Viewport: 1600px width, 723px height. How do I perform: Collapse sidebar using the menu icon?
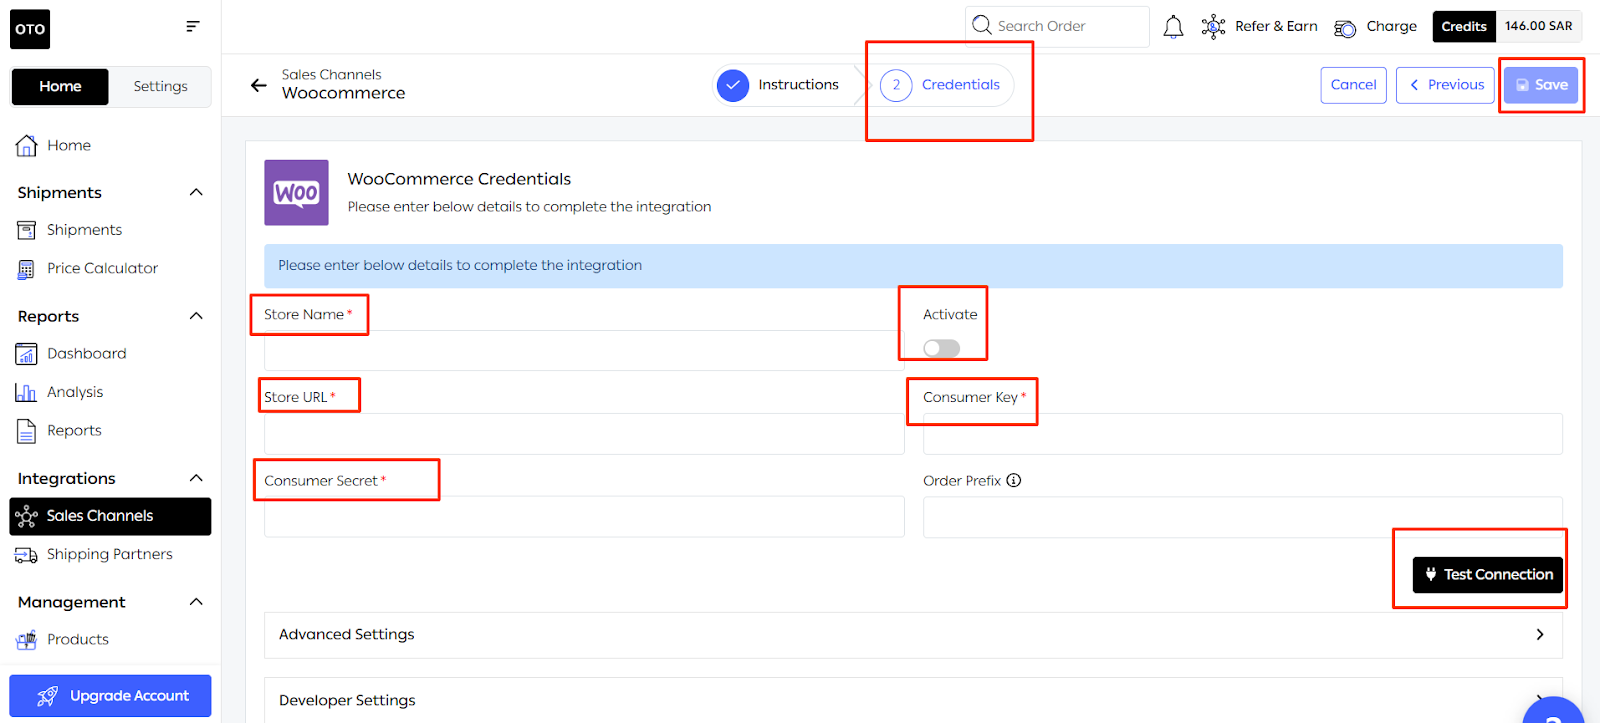193,26
